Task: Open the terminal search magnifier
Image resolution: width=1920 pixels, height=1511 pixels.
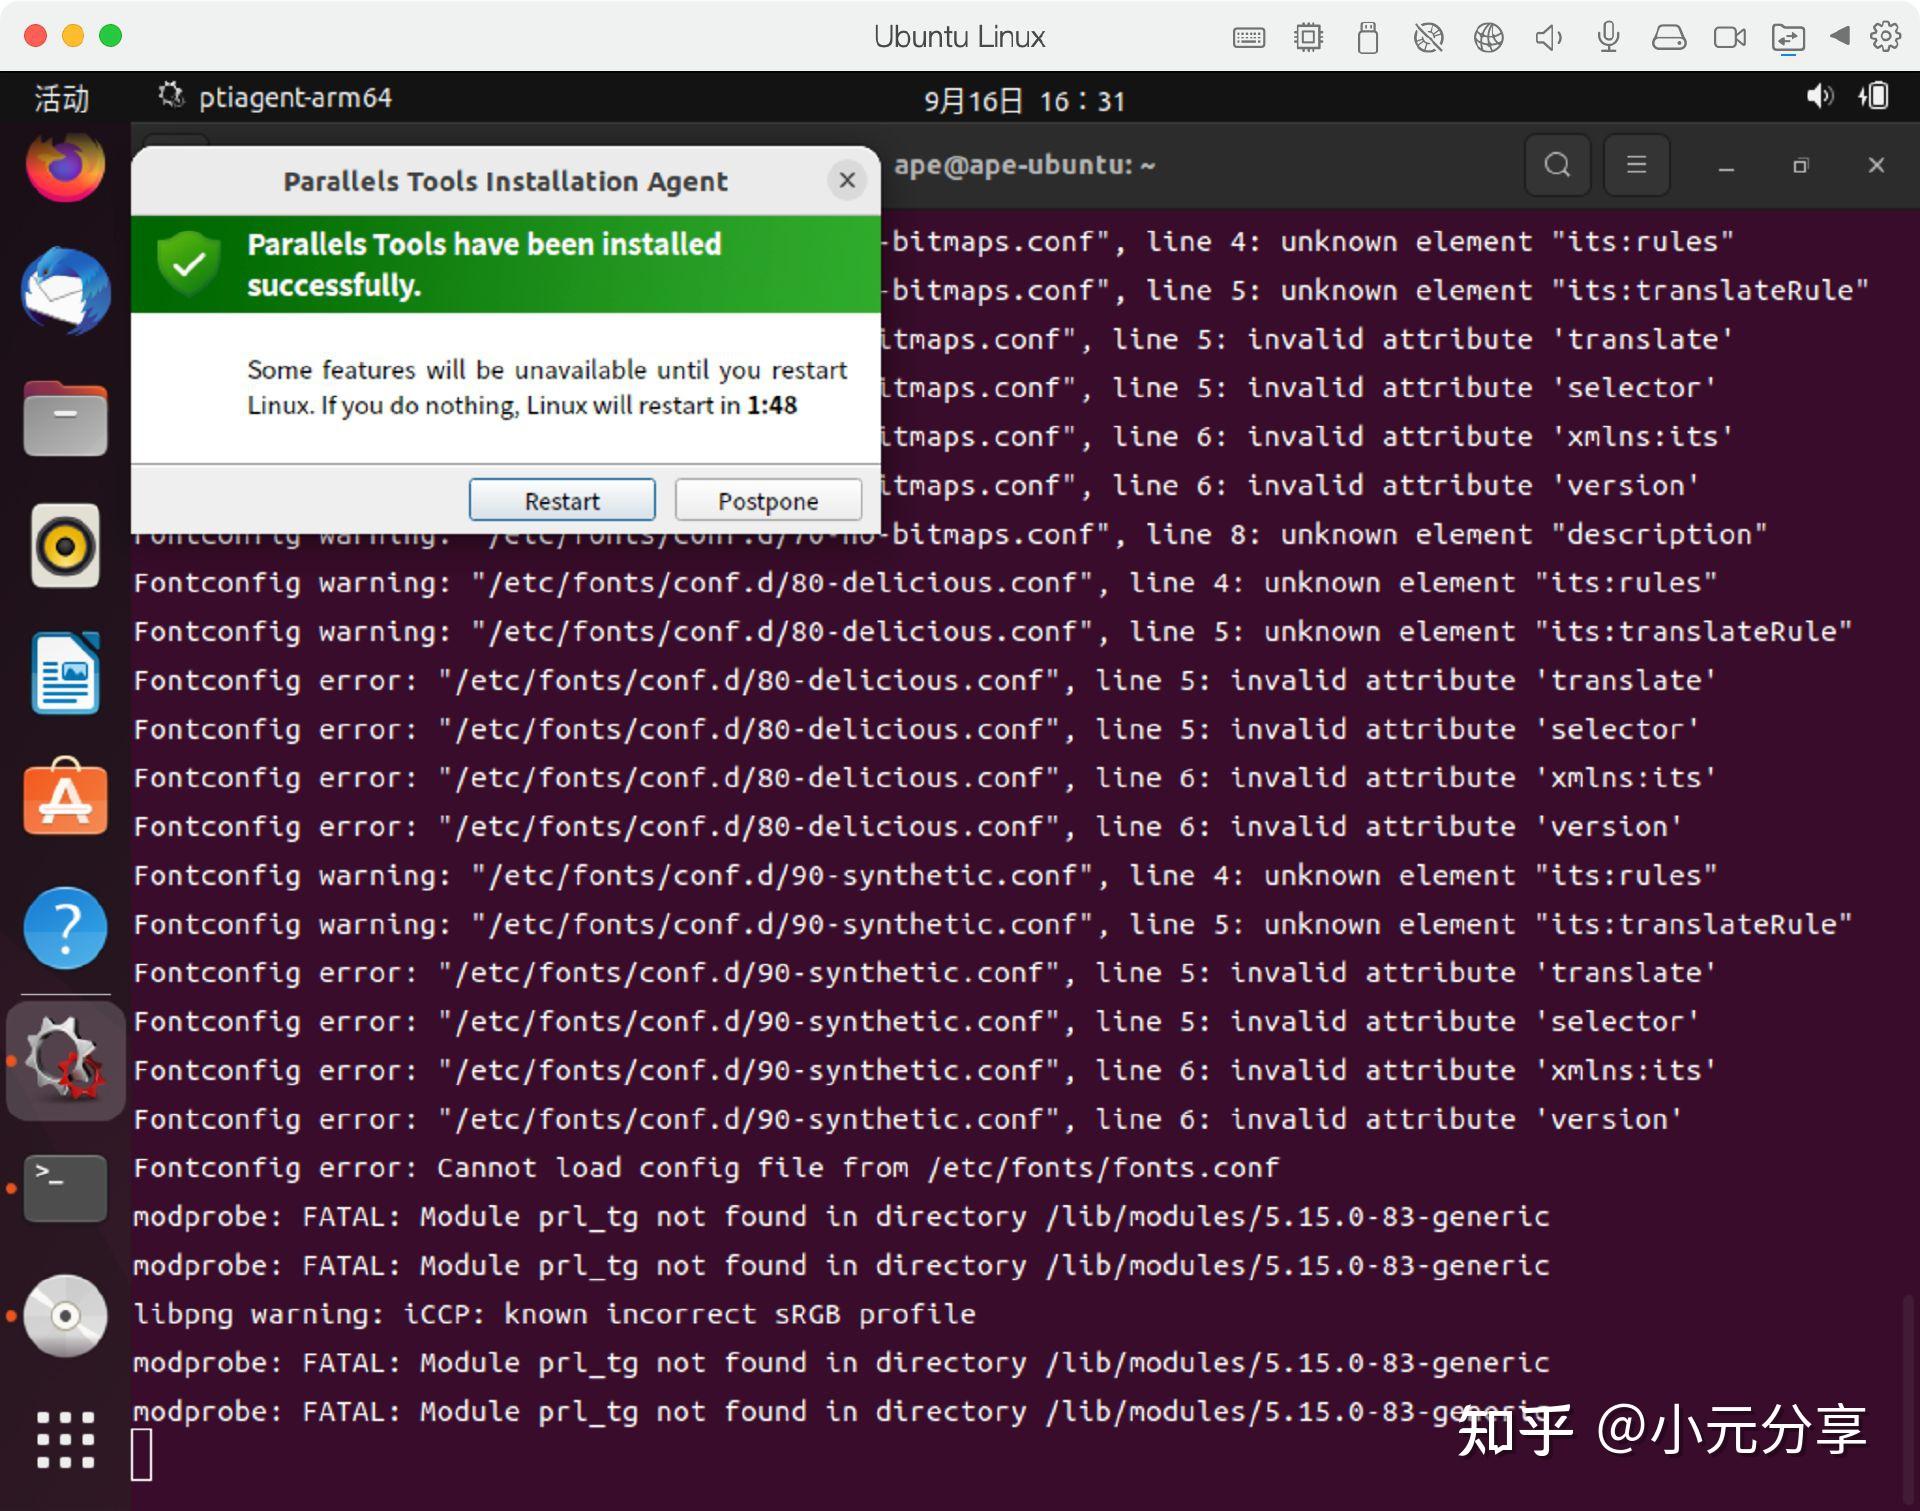Action: (1556, 165)
